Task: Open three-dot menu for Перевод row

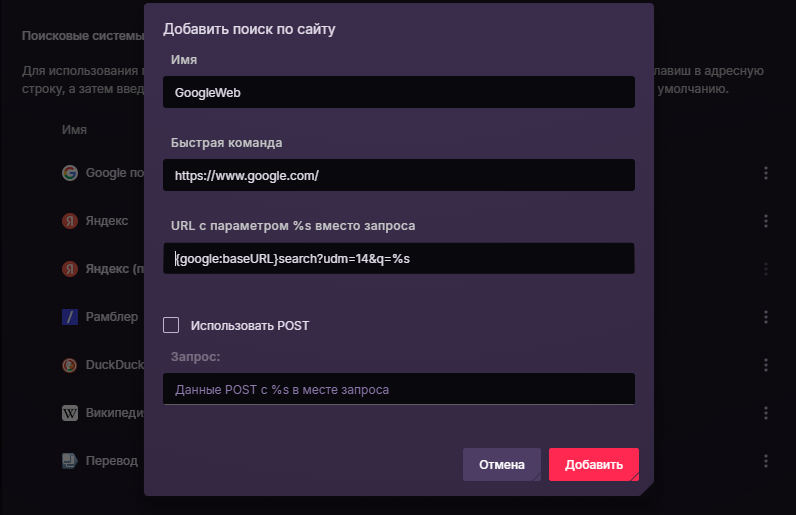Action: pyautogui.click(x=766, y=461)
